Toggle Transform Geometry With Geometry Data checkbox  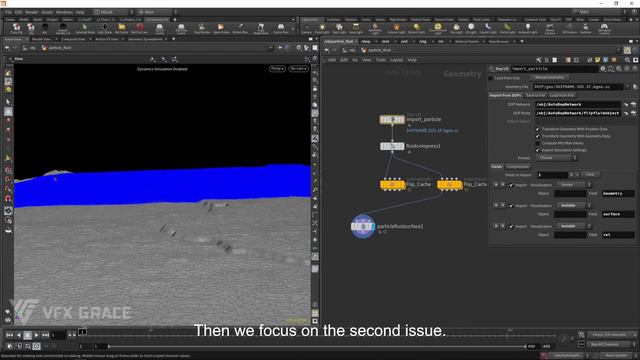tap(538, 136)
